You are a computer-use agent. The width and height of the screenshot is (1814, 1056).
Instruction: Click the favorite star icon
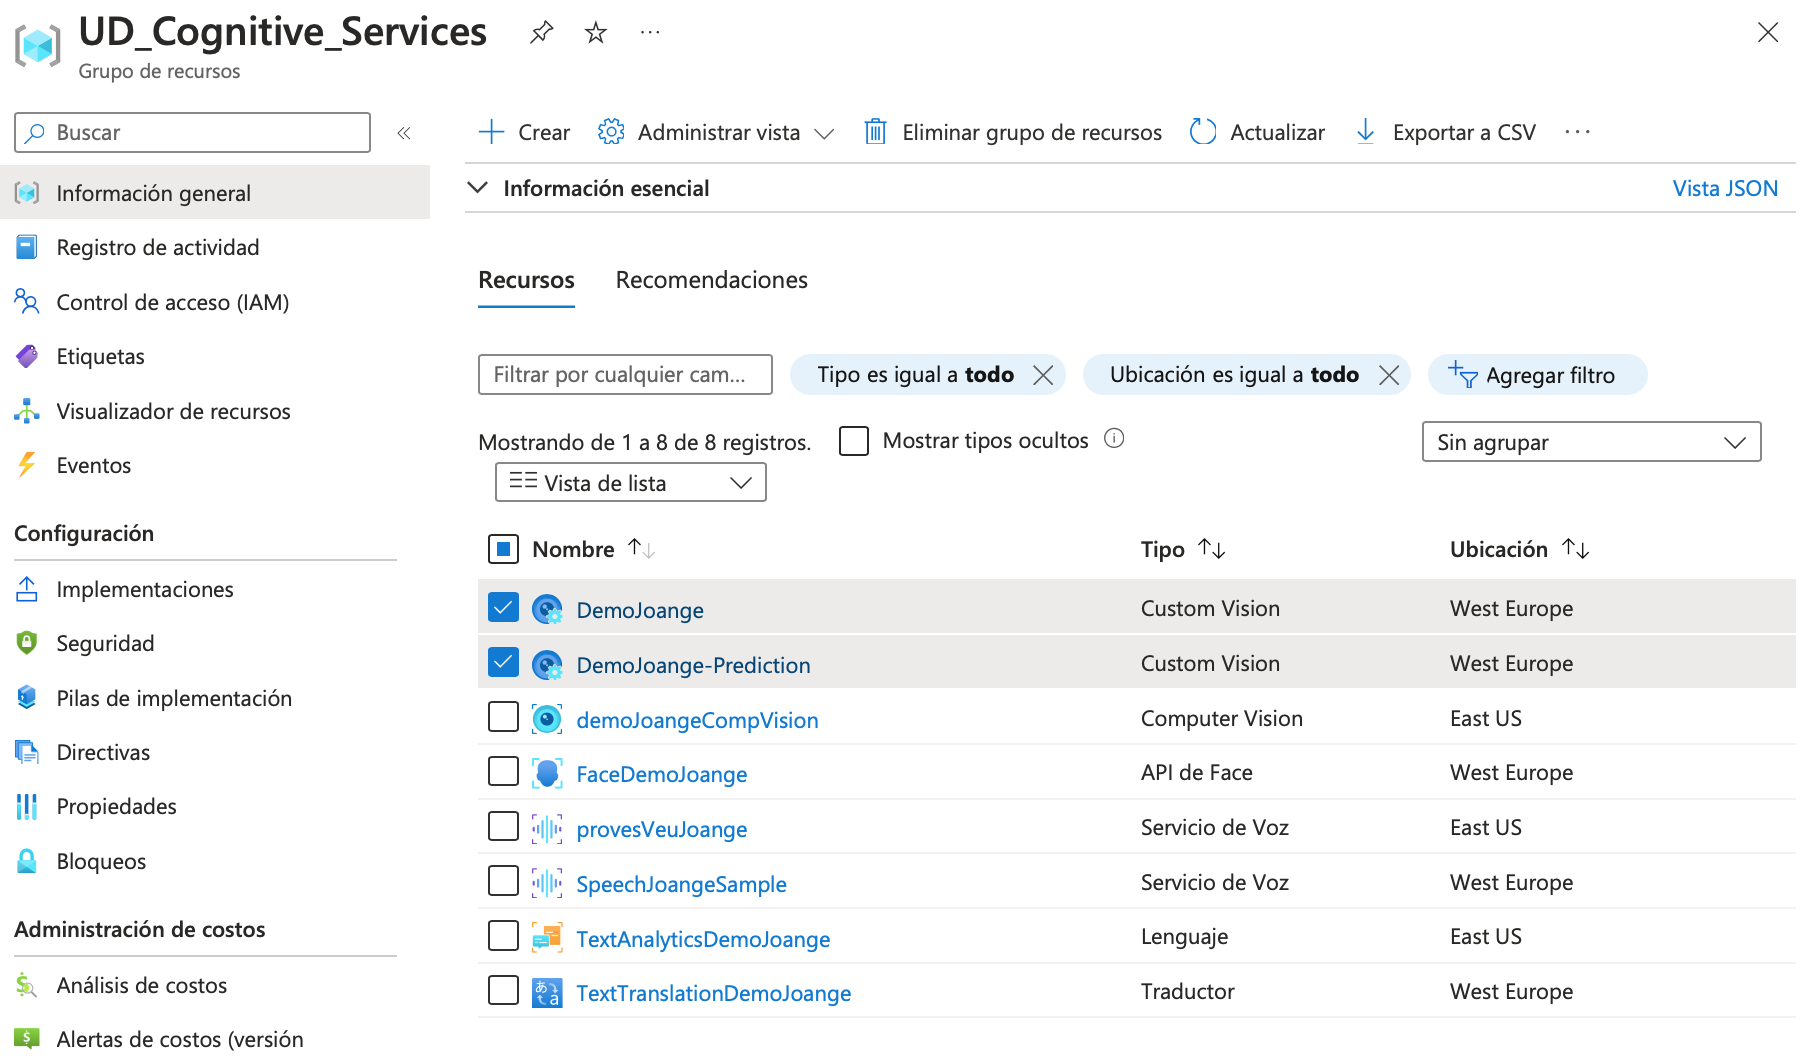pos(596,33)
